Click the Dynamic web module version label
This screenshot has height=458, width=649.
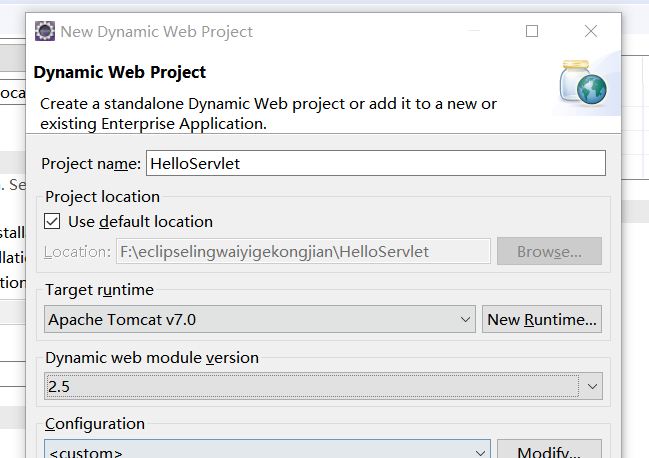tap(152, 357)
